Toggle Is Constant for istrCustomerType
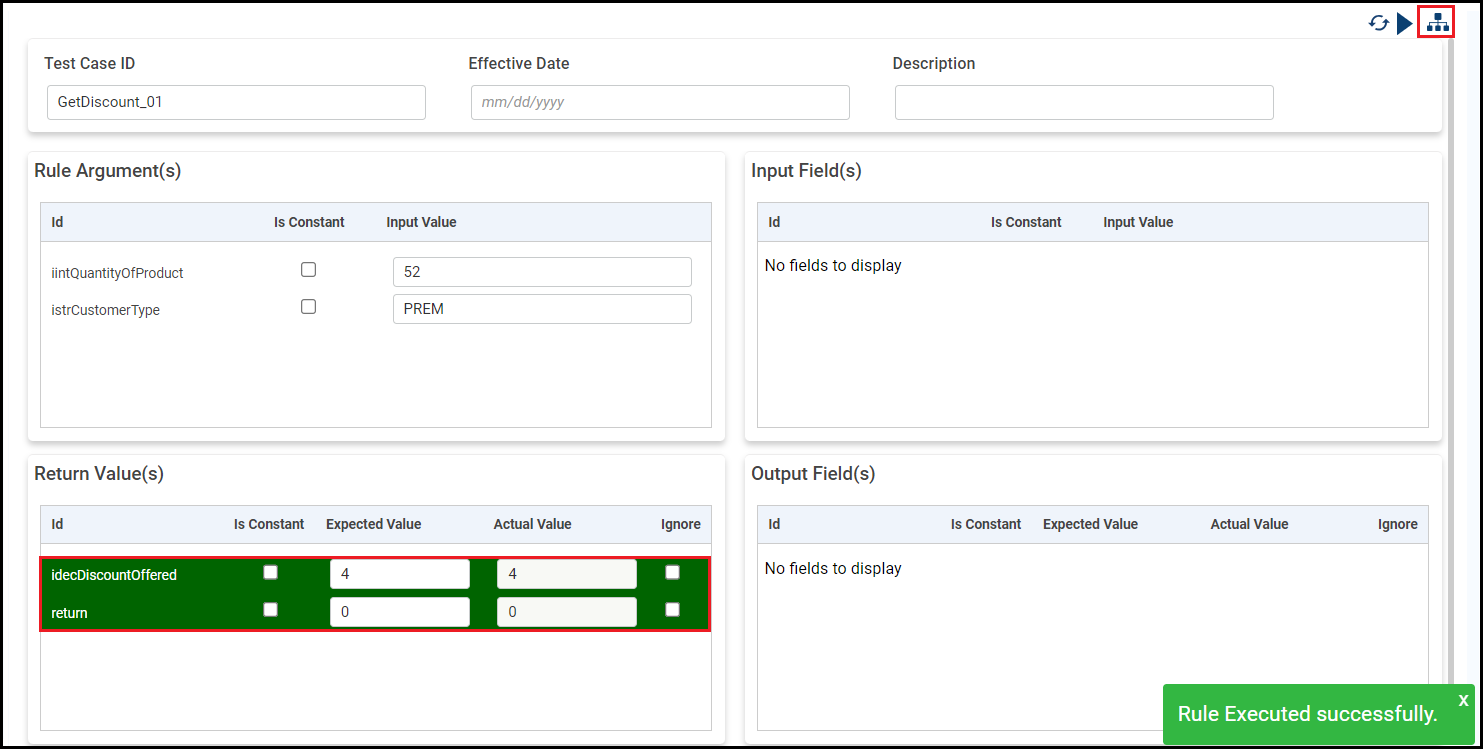This screenshot has height=749, width=1483. 308,307
